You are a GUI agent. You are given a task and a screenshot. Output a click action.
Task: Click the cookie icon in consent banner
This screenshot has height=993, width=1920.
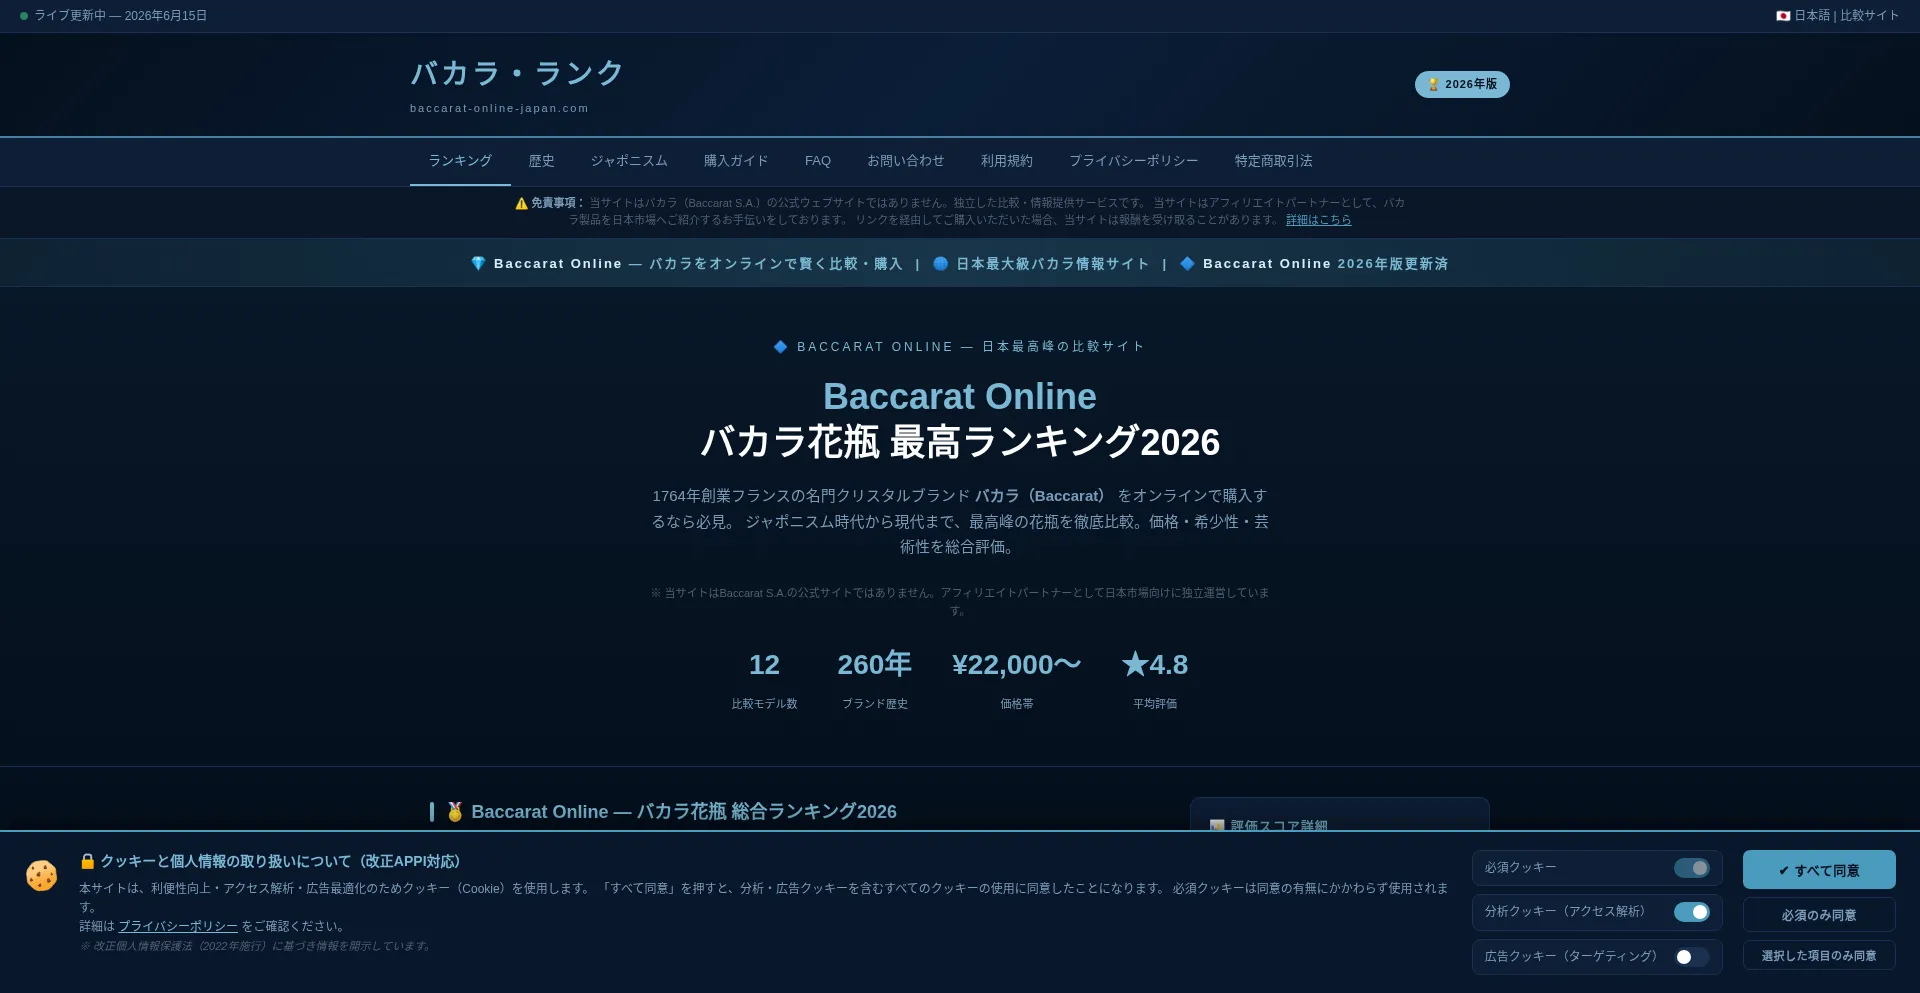(x=41, y=876)
